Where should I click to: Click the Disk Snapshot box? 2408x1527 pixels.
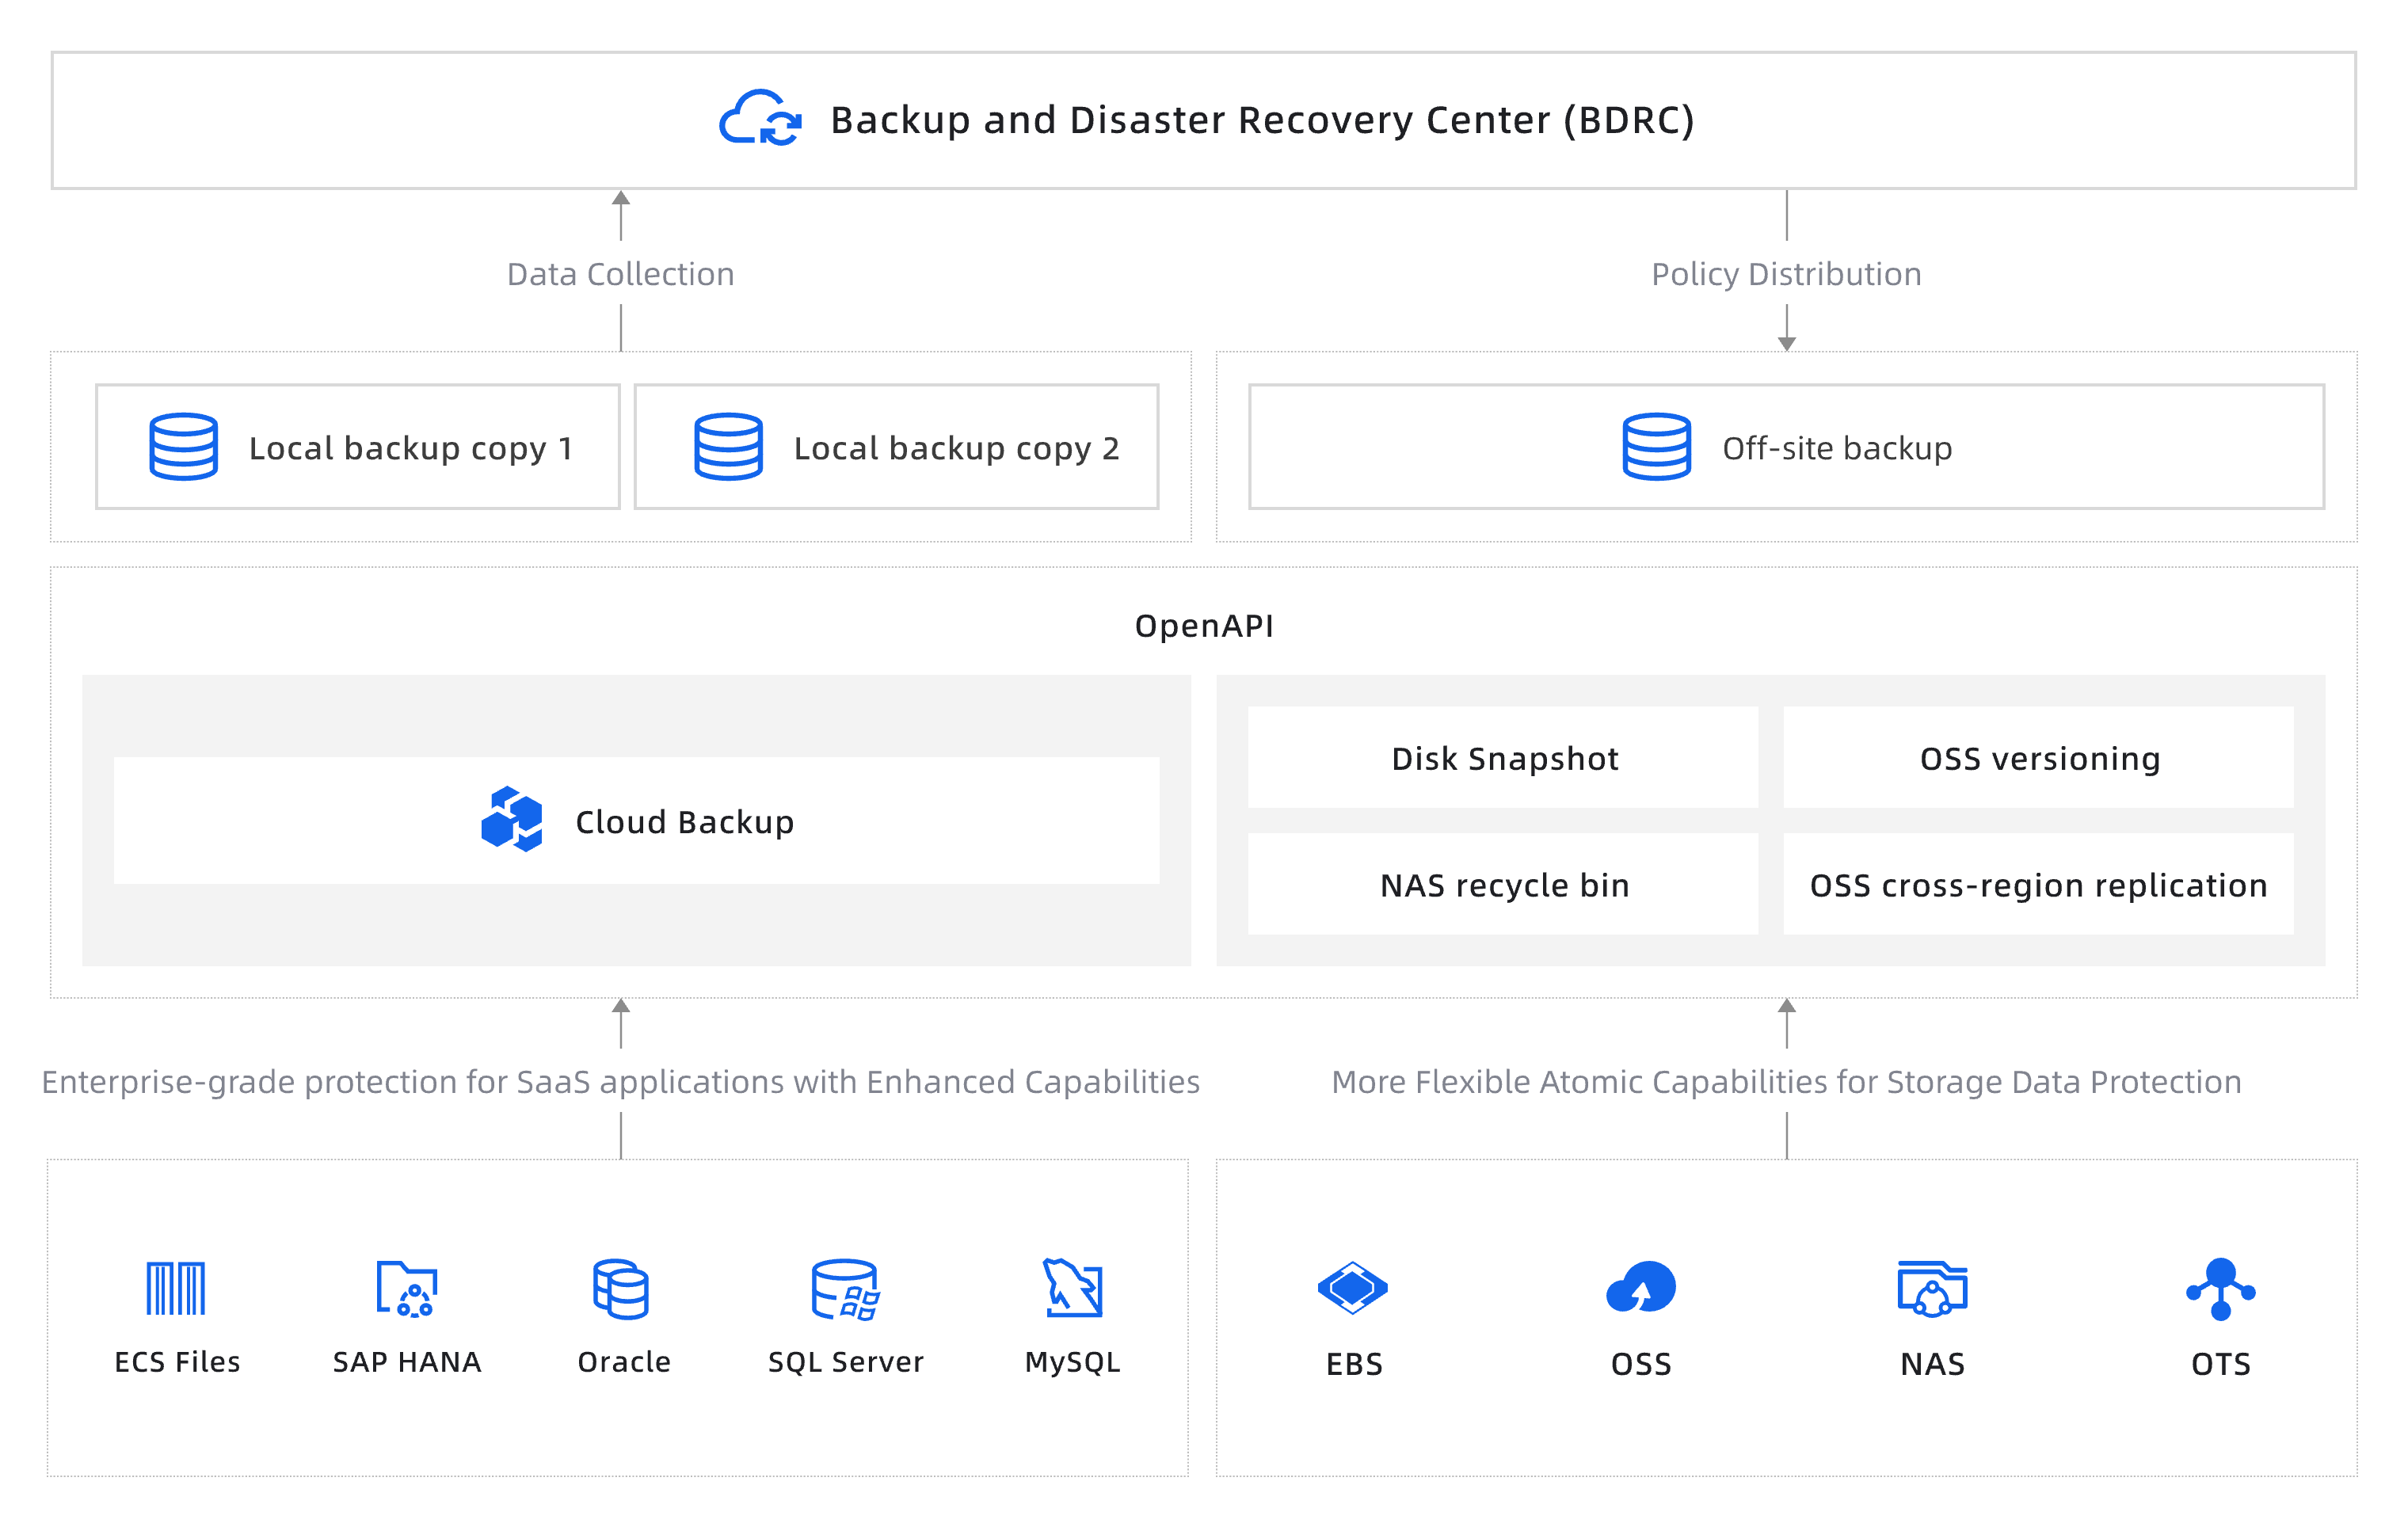(x=1503, y=758)
